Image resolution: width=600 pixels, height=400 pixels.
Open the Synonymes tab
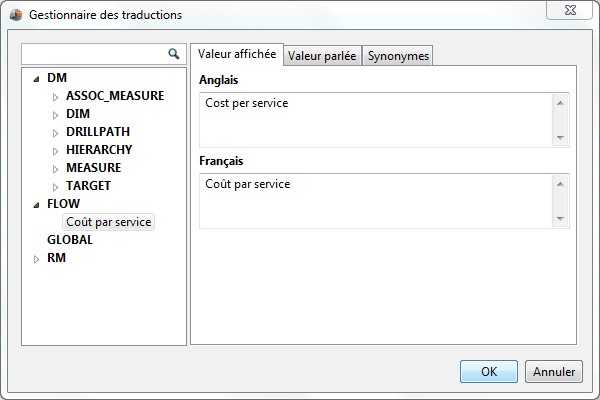click(398, 56)
